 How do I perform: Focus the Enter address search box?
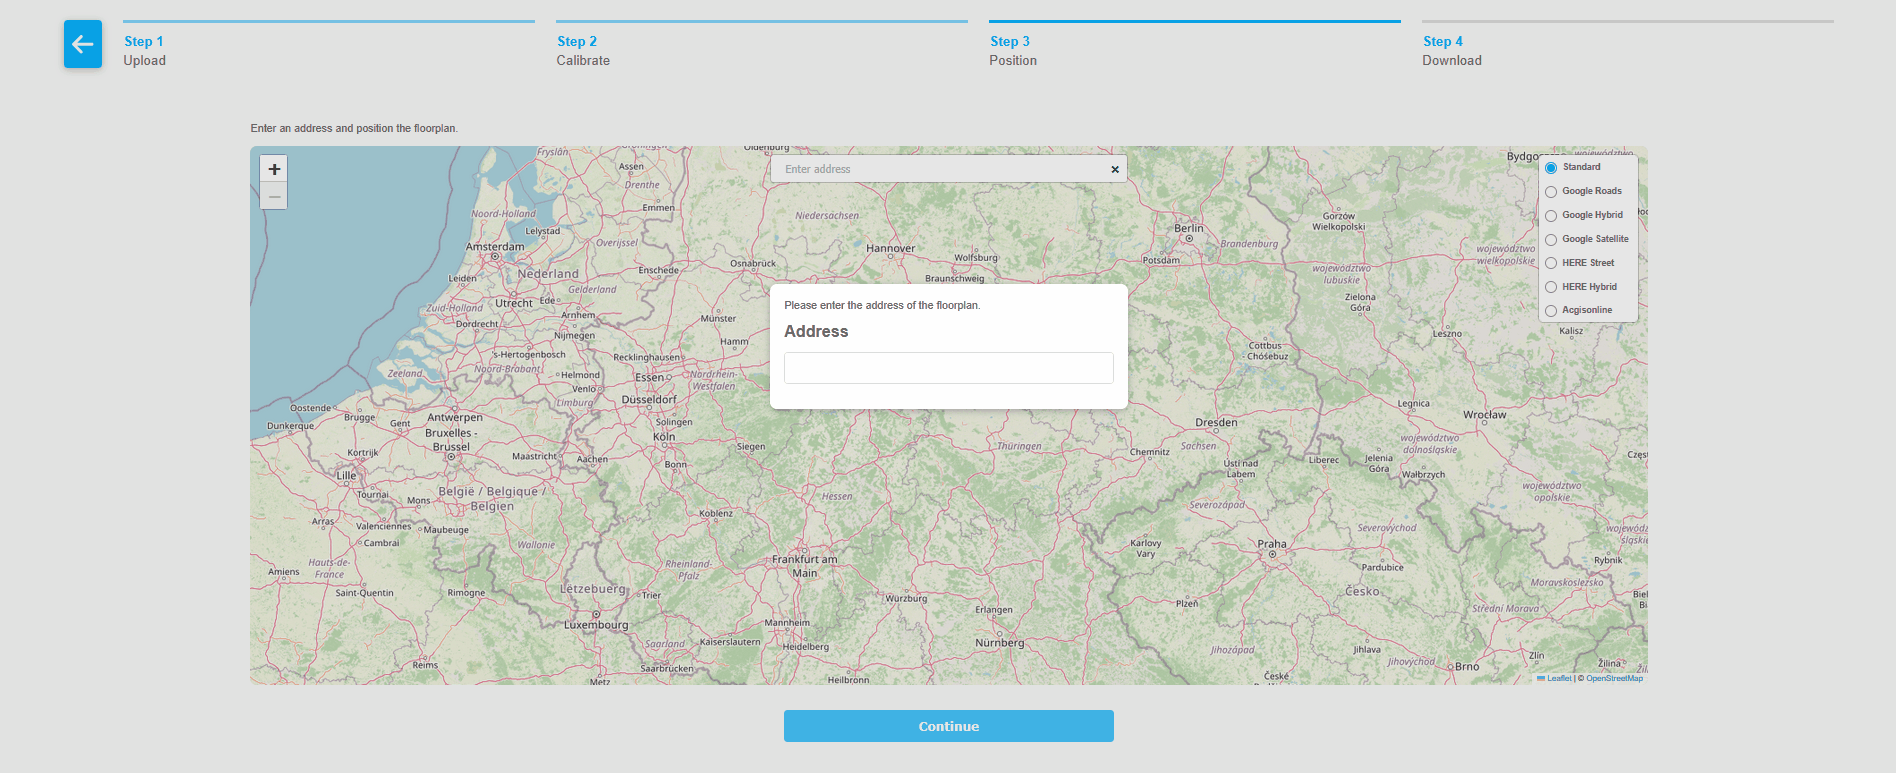940,169
